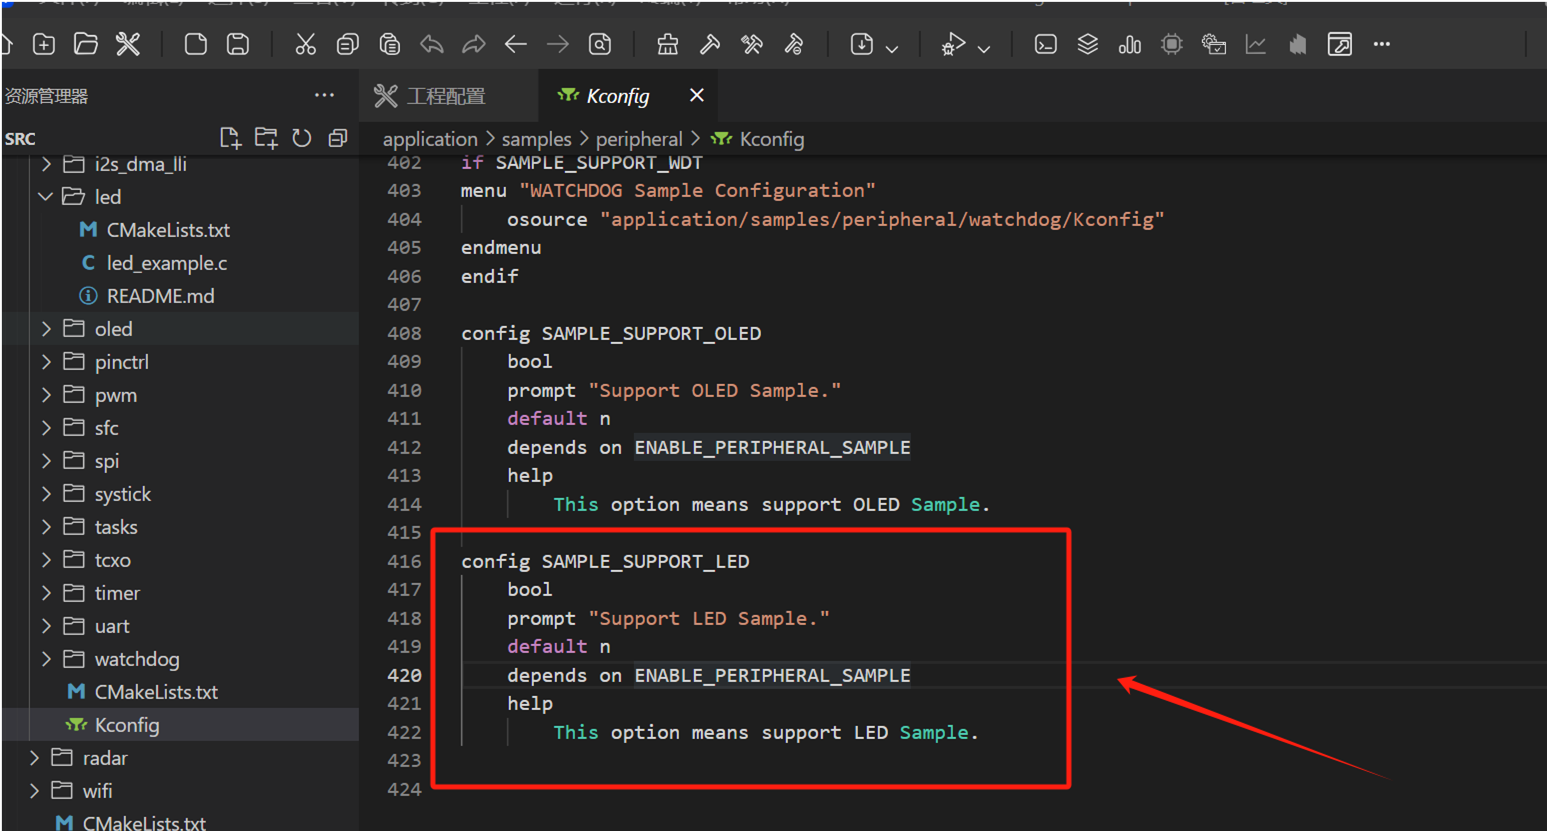Select the timer folder

click(x=180, y=593)
